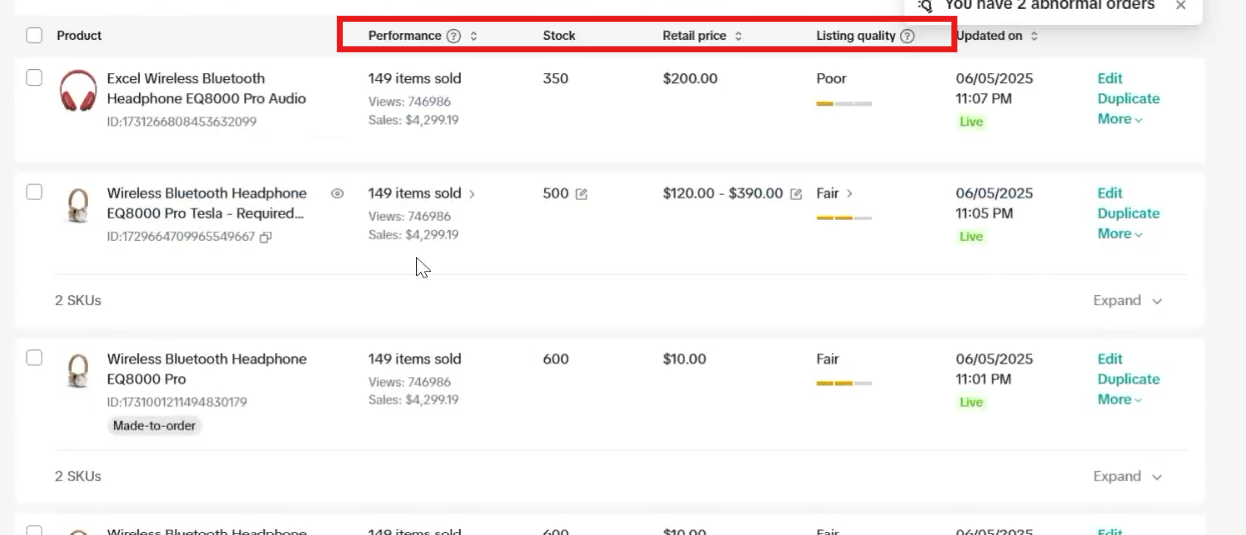Dismiss the abnormal orders notification

point(1181,6)
